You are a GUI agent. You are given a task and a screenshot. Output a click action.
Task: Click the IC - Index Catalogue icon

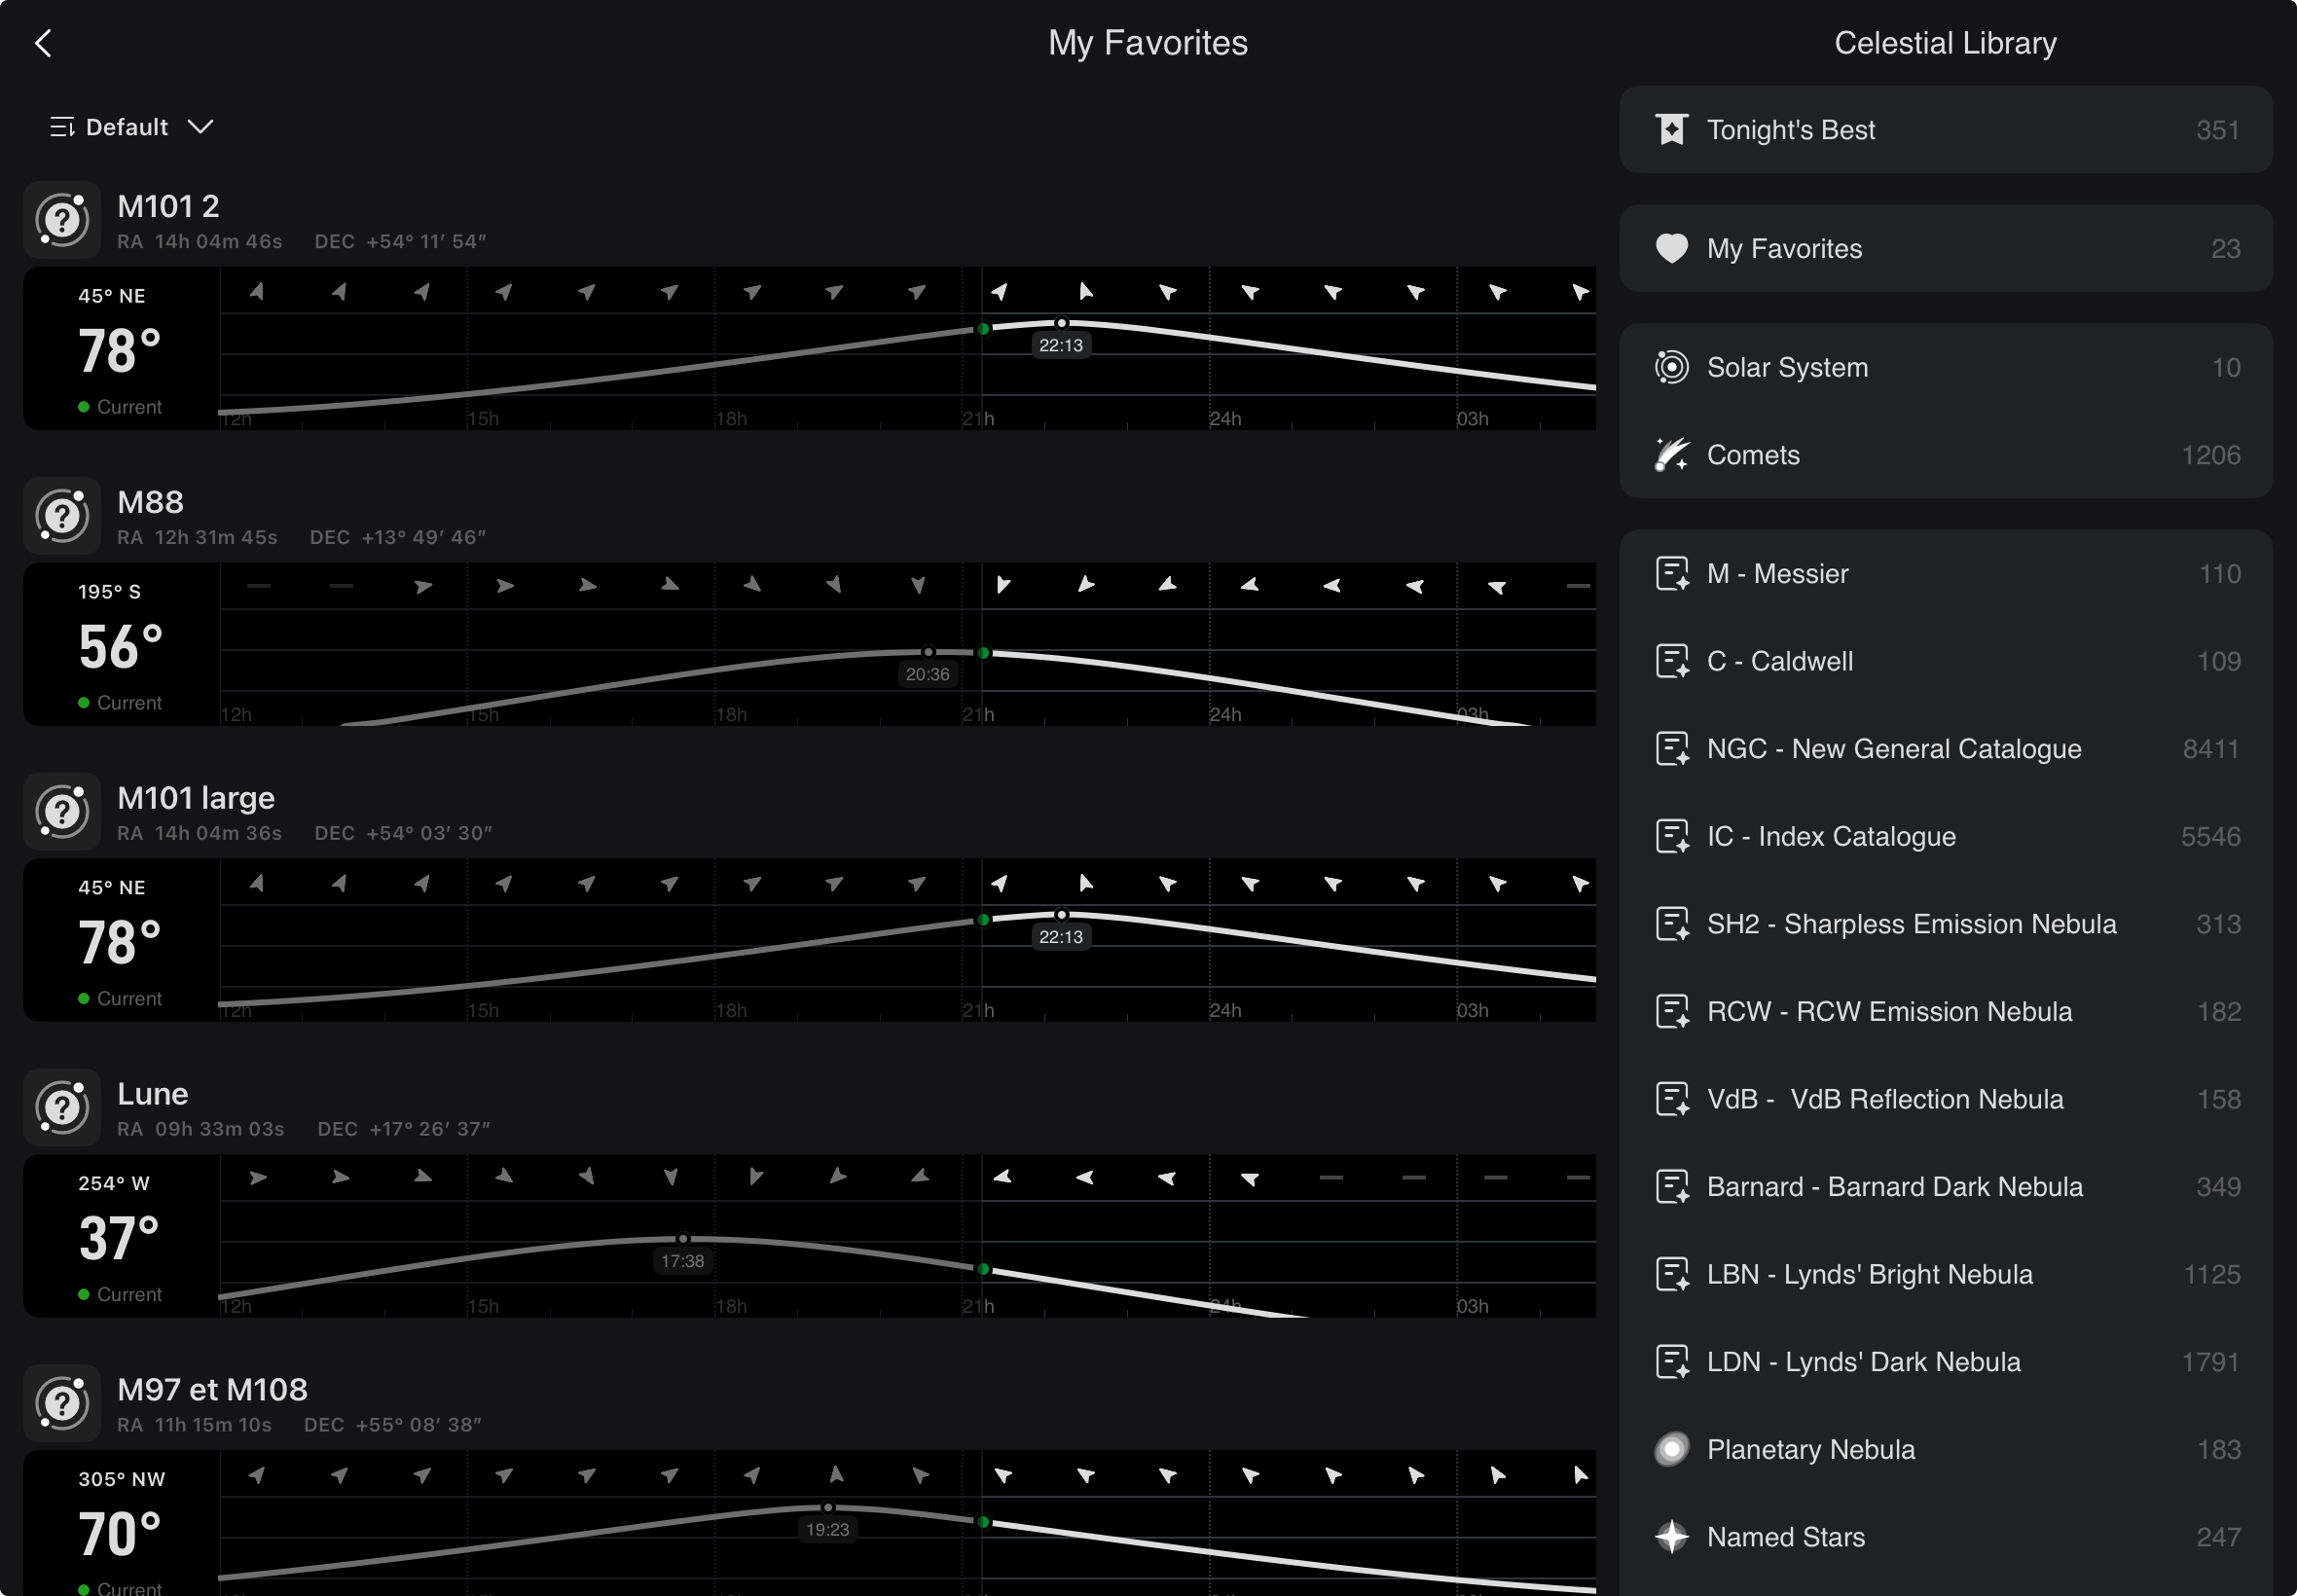pyautogui.click(x=1671, y=836)
